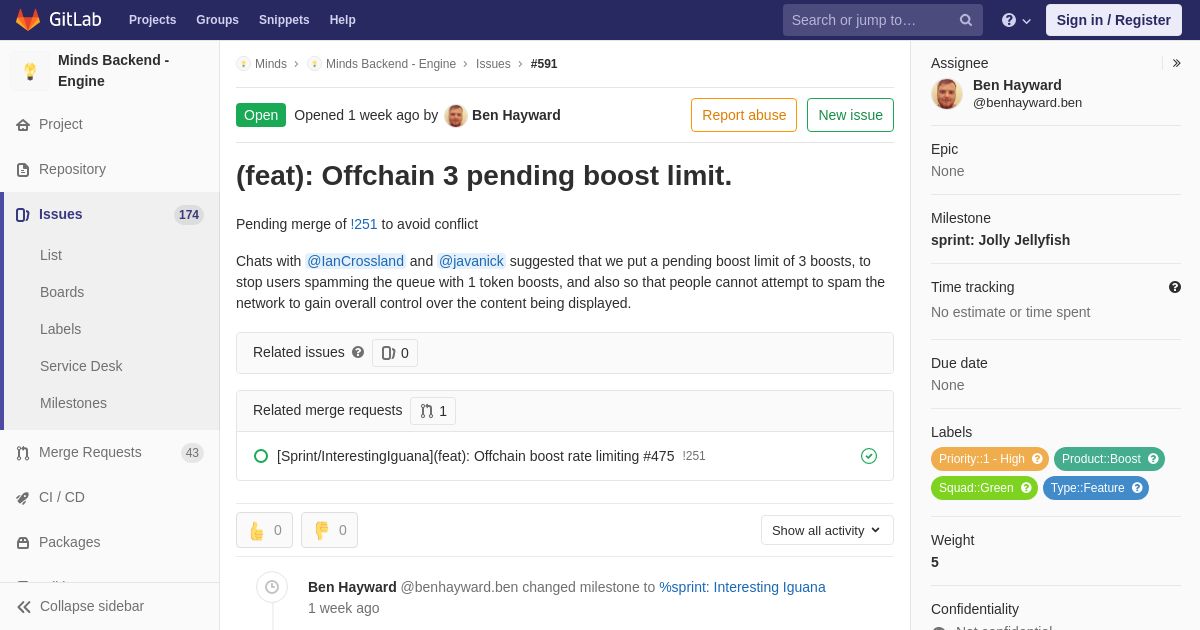Screen dimensions: 1200x630
Task: Click the Merge Requests count badge 43
Action: [192, 453]
